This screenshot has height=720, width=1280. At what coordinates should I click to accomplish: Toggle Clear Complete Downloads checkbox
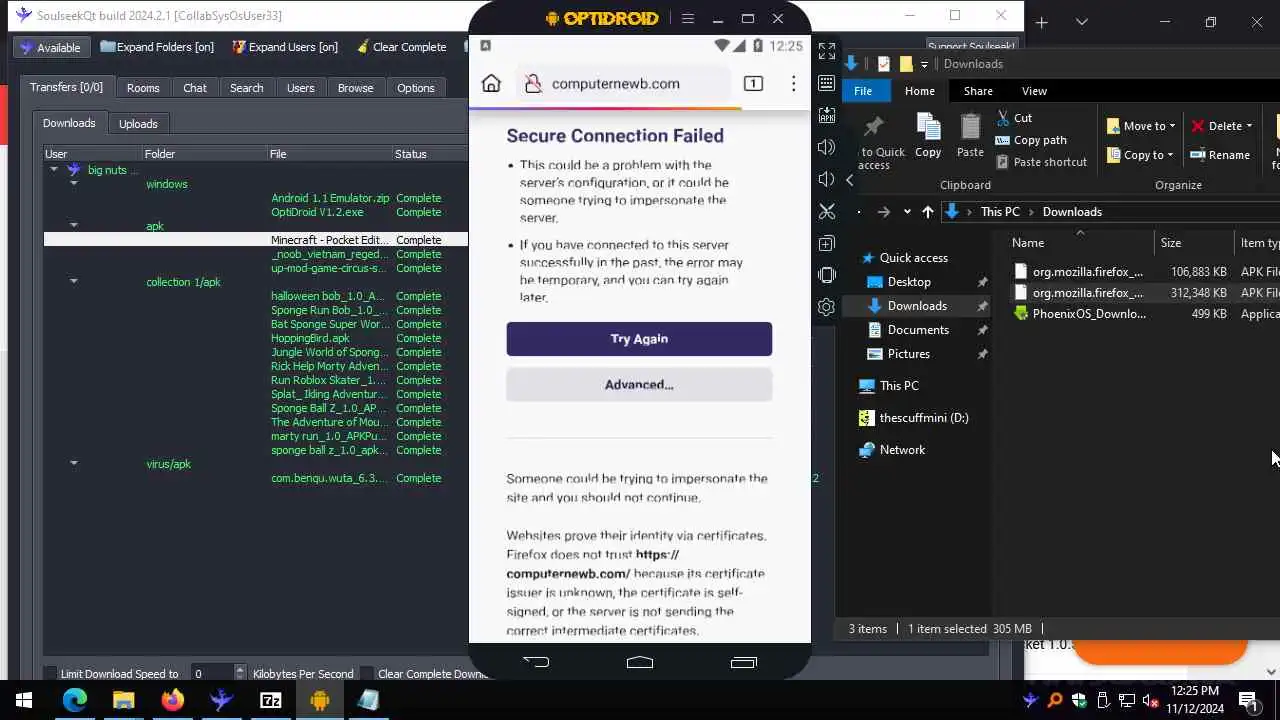[x=367, y=674]
